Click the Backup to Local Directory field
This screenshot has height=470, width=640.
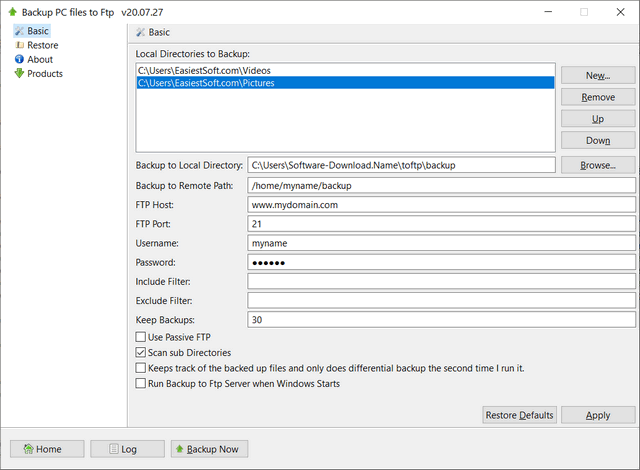pos(401,165)
